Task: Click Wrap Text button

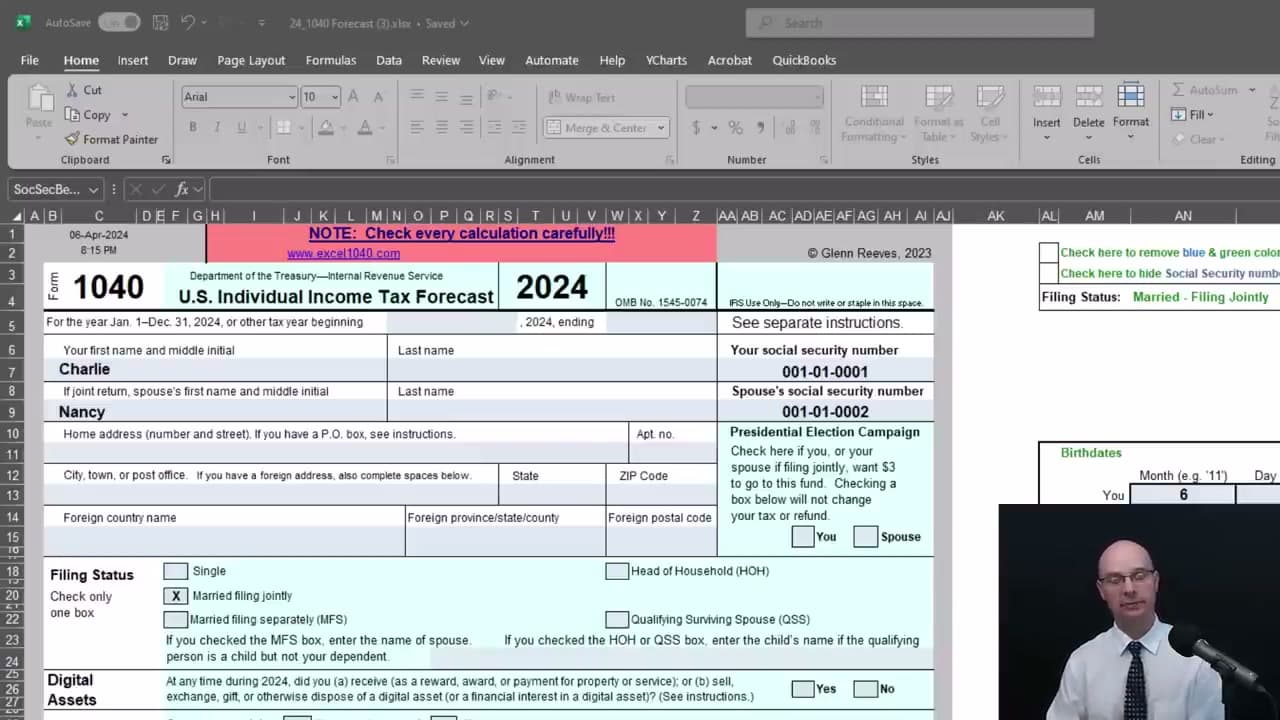Action: click(581, 97)
